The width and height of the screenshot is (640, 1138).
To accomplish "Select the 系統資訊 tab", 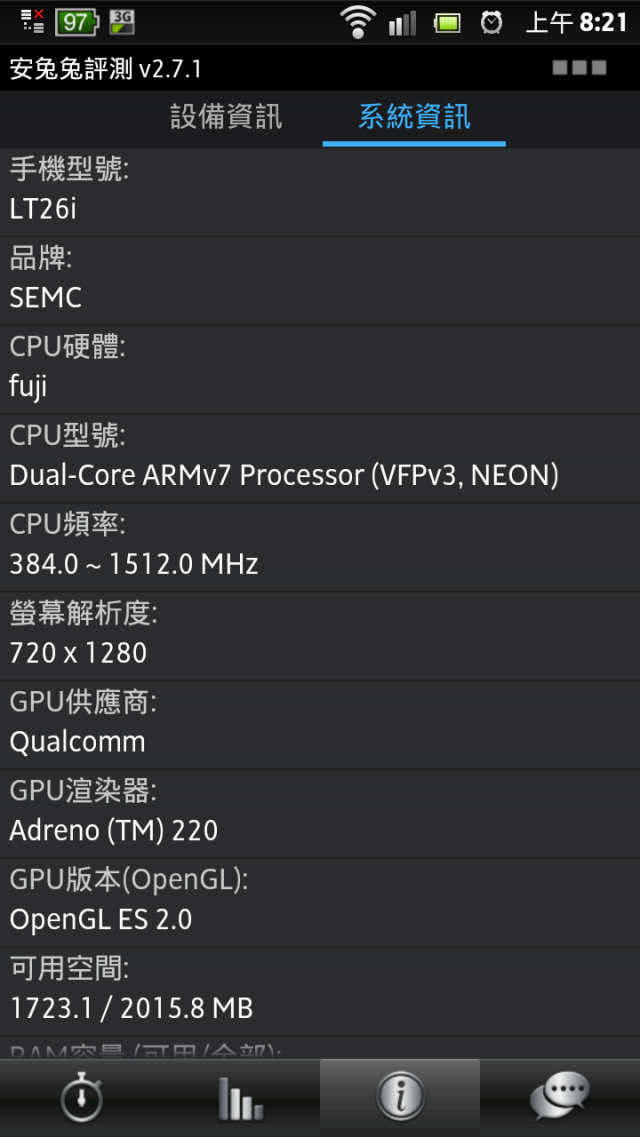I will coord(414,117).
